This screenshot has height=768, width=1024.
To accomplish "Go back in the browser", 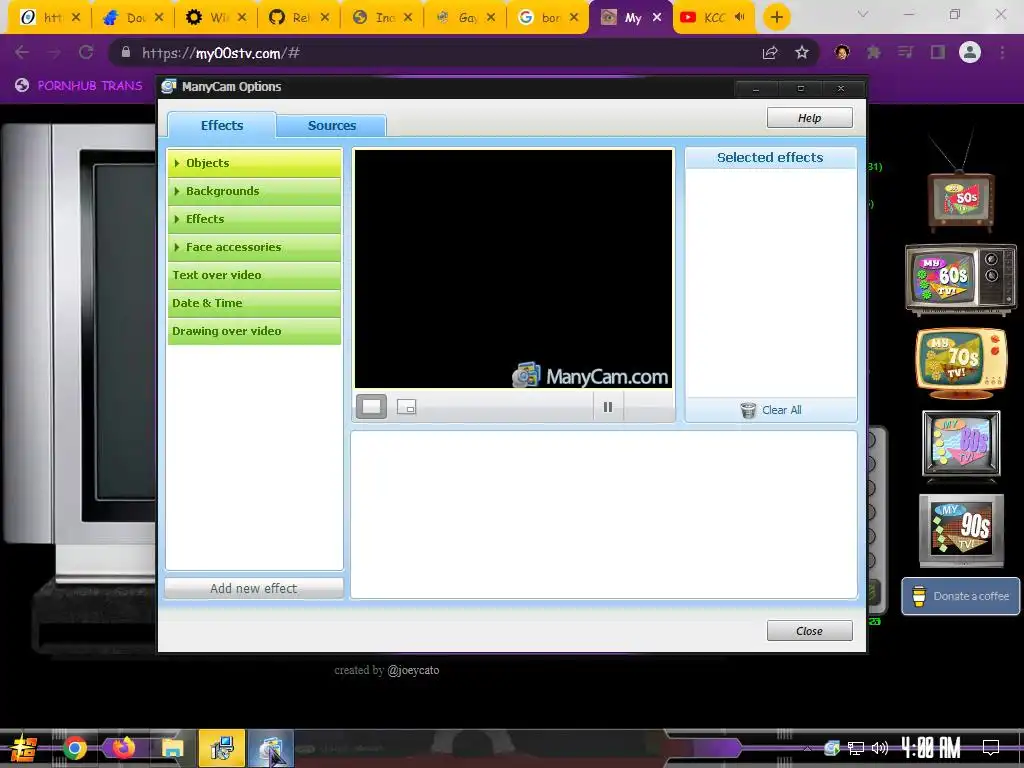I will (x=22, y=52).
